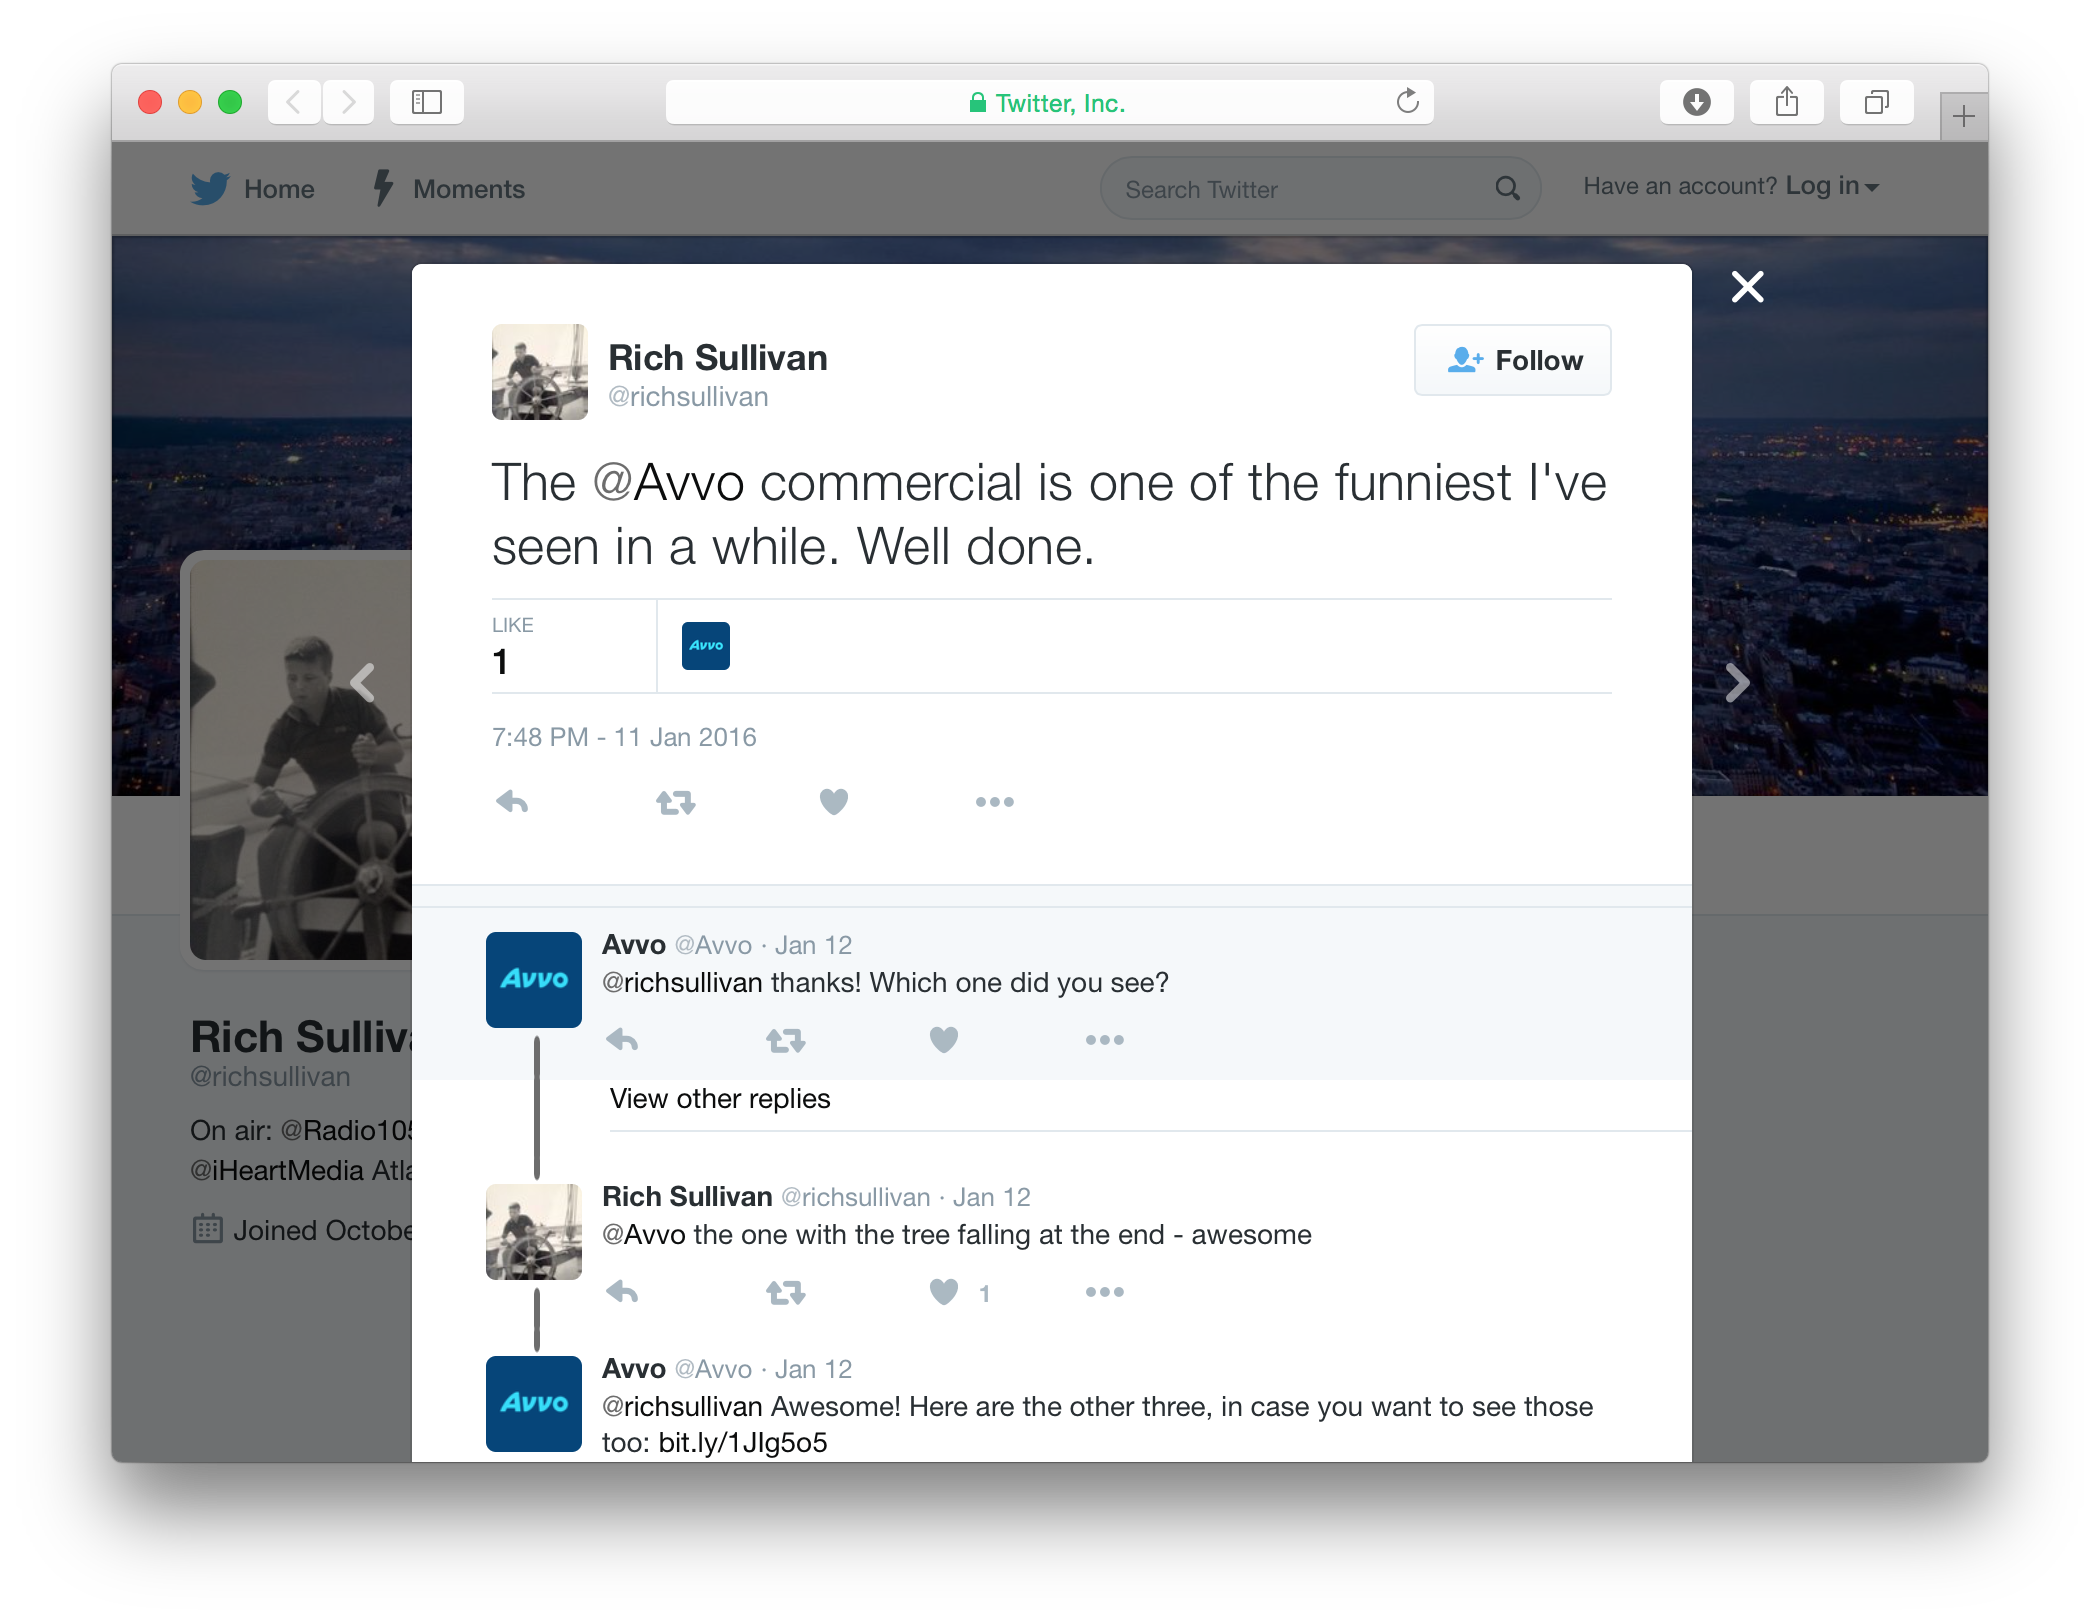Follow Rich Sullivan
2100x1622 pixels.
(1512, 360)
